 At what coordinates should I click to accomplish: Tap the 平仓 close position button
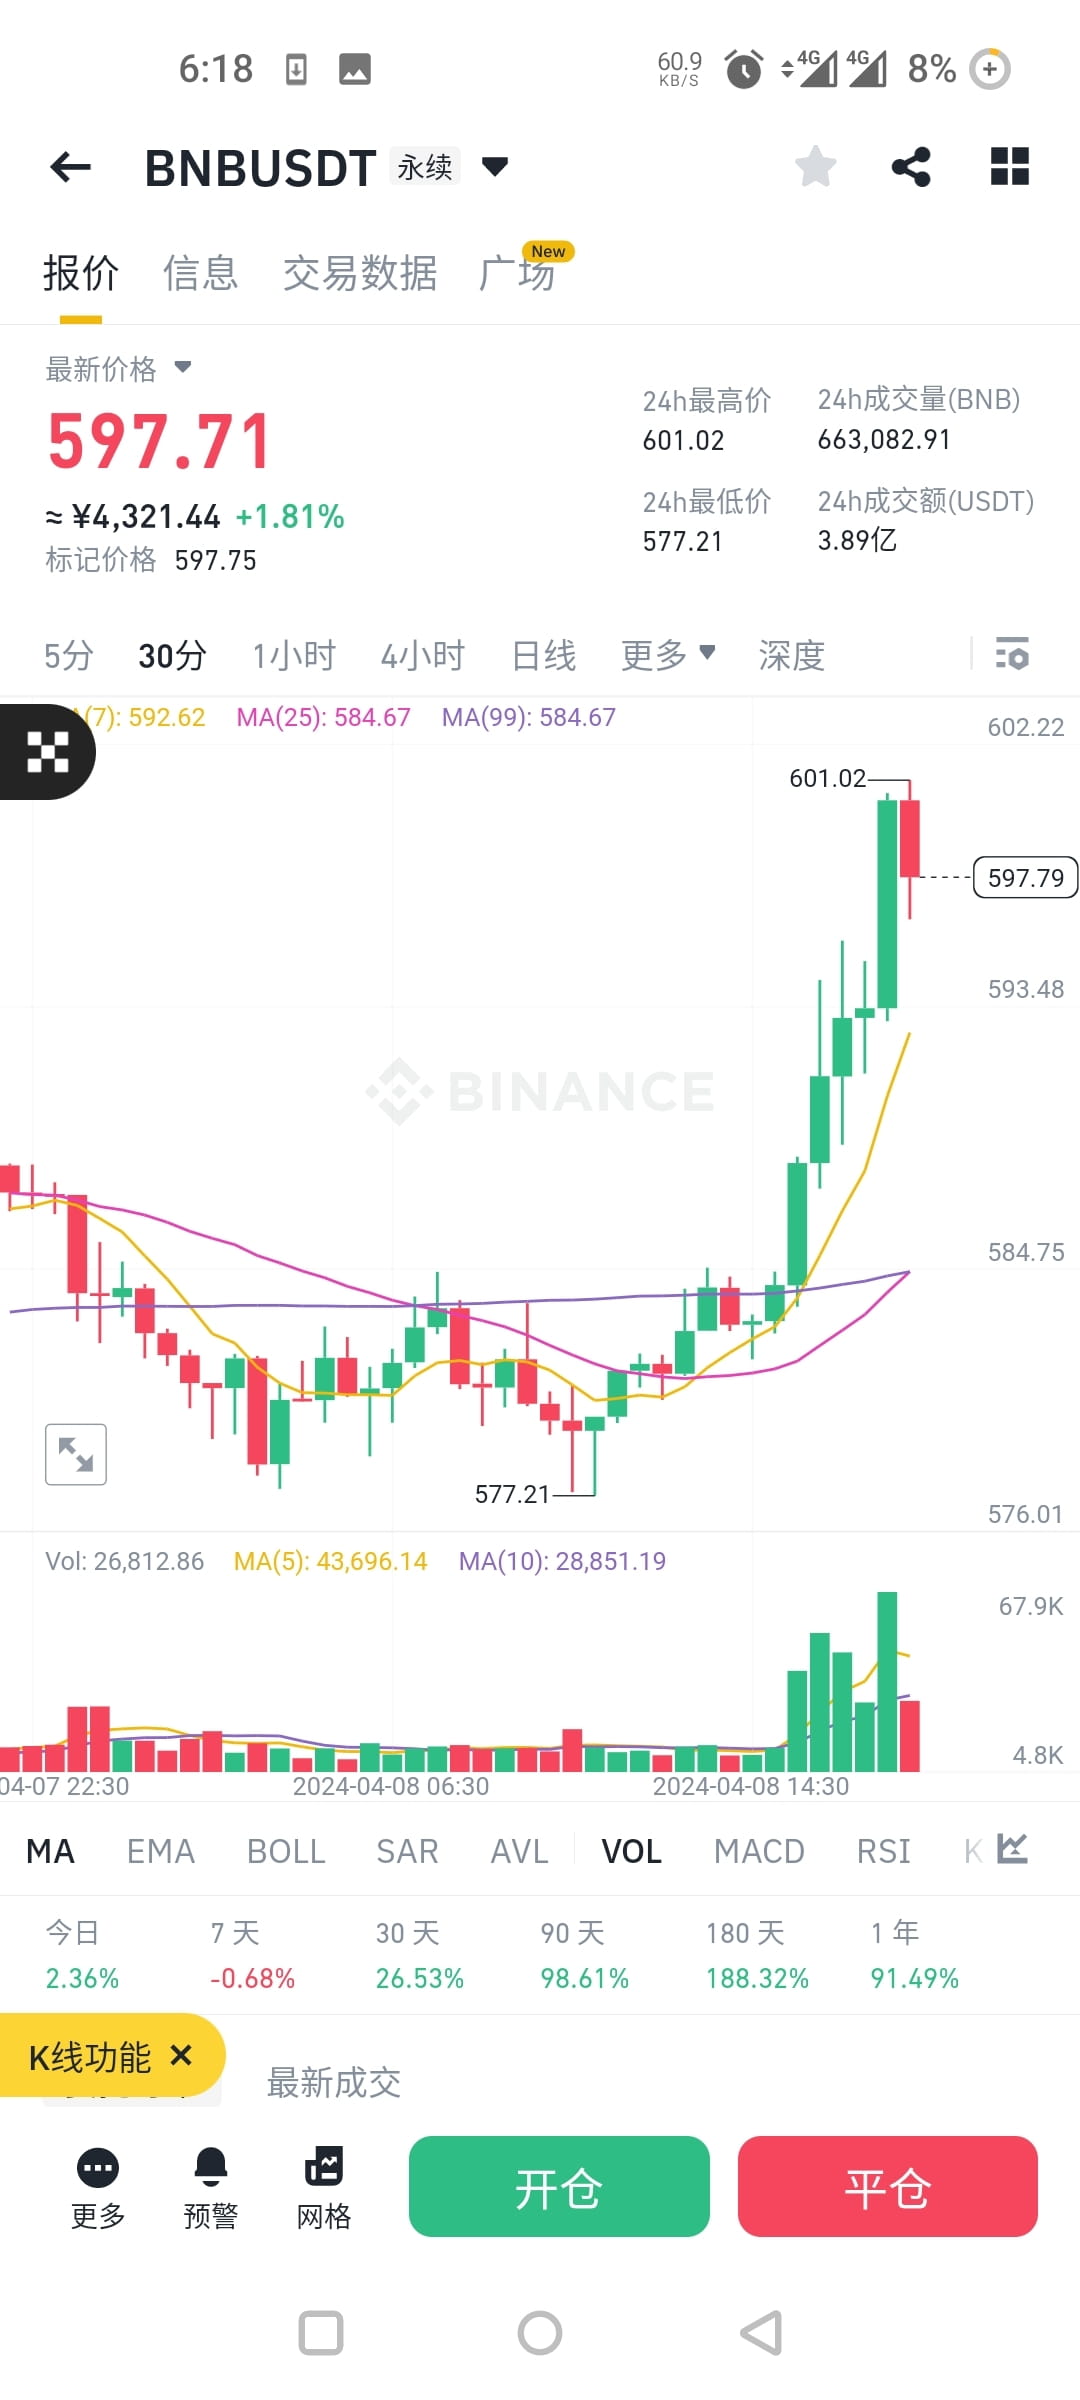[x=888, y=2187]
